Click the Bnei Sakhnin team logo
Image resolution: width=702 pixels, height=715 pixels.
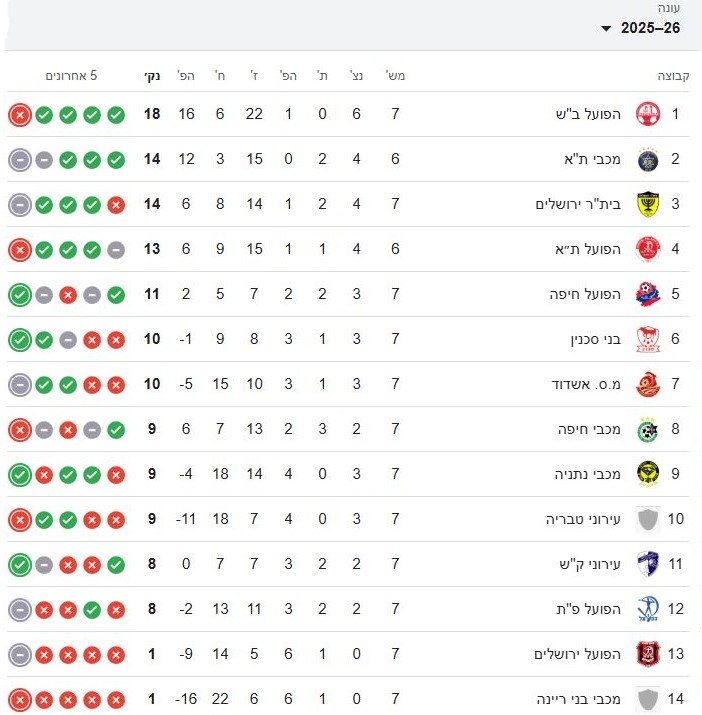pyautogui.click(x=648, y=339)
